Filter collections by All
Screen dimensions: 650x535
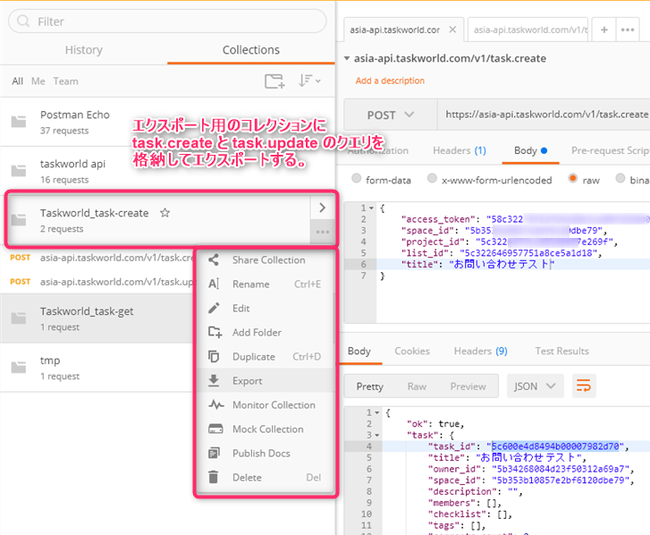17,81
